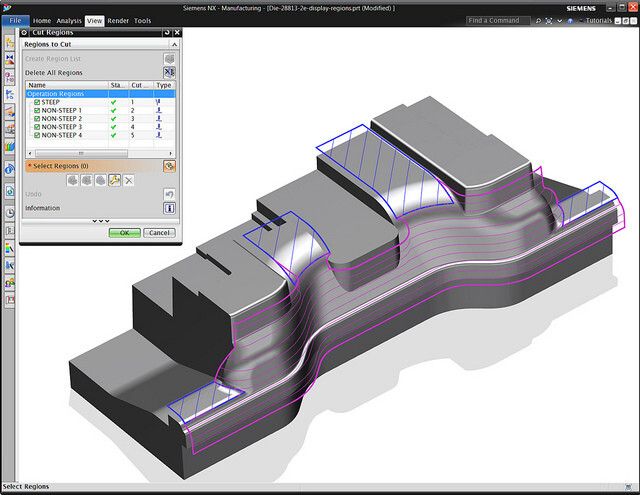Click the X delete icon under Select Regions
The height and width of the screenshot is (495, 640).
129,180
